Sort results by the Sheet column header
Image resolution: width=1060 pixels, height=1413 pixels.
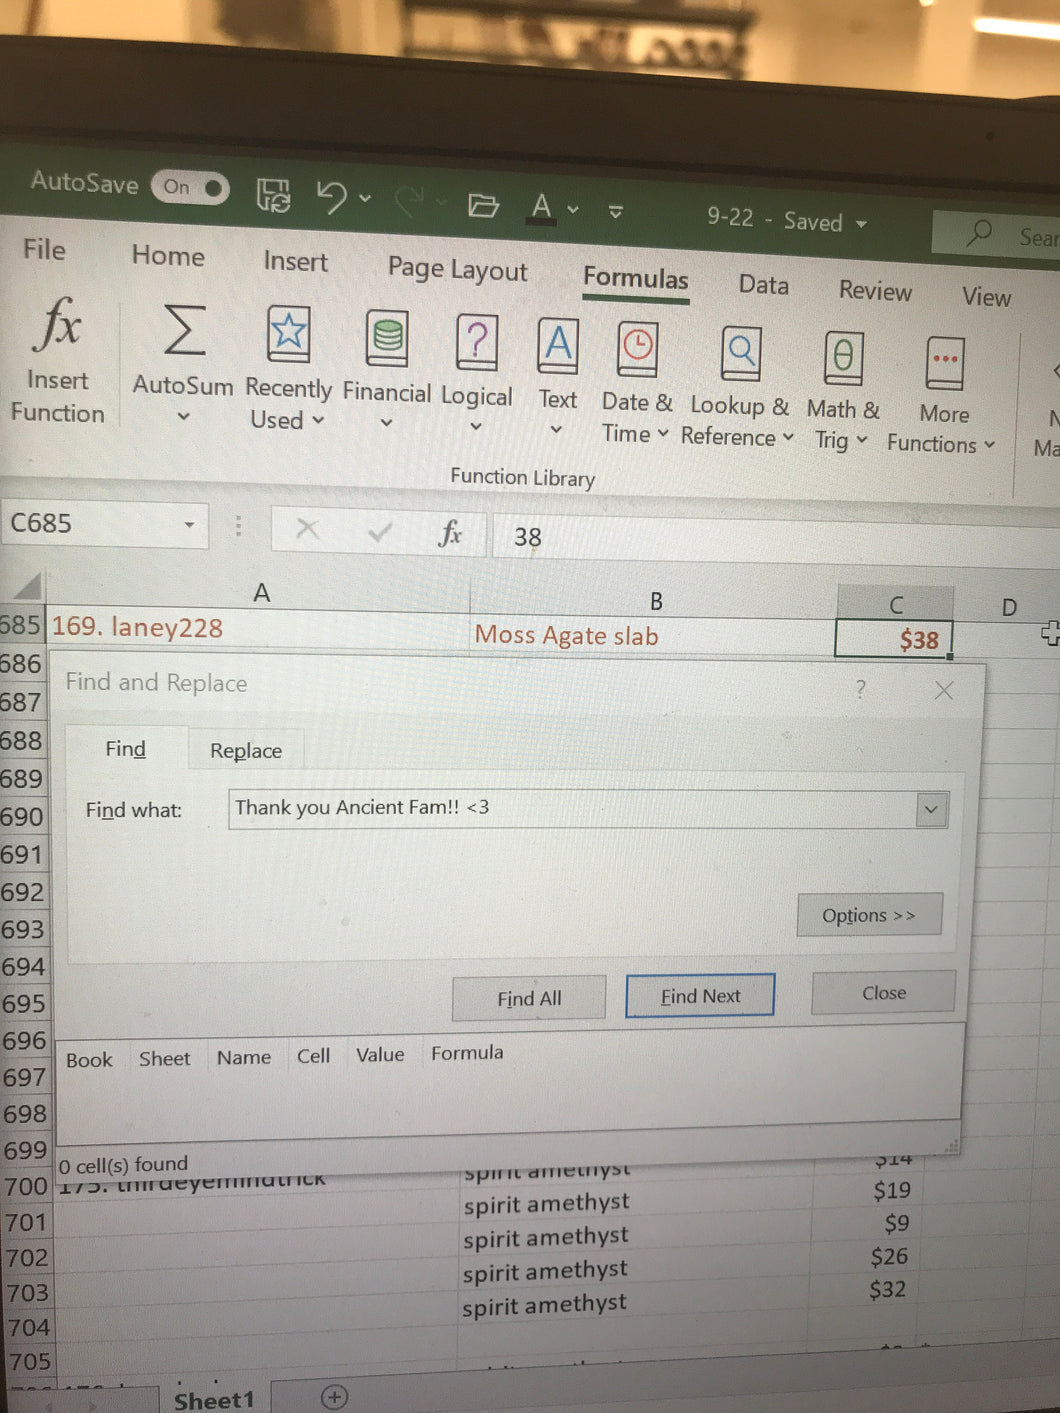pos(164,1059)
